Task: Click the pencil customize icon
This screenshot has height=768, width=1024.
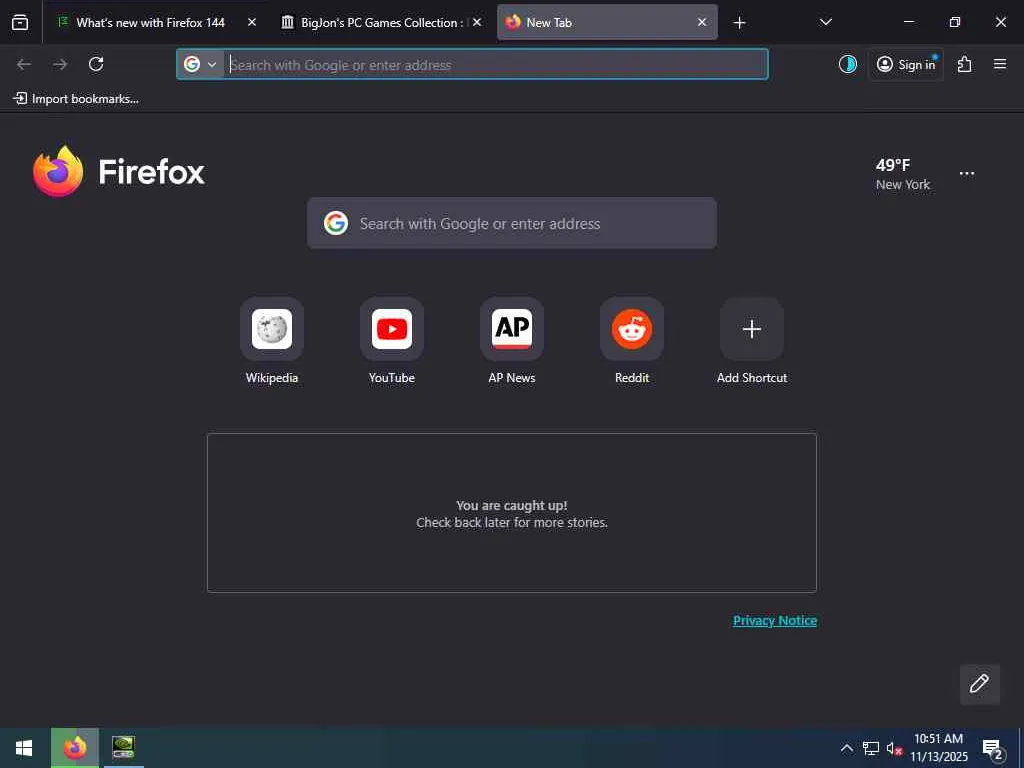Action: point(980,684)
